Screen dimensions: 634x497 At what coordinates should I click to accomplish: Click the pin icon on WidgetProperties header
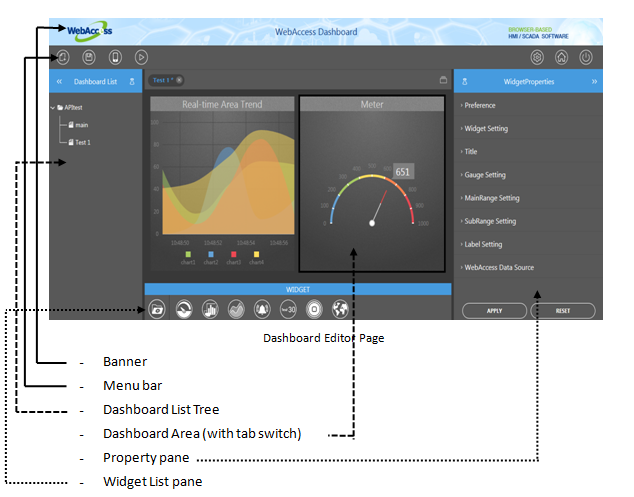[465, 82]
